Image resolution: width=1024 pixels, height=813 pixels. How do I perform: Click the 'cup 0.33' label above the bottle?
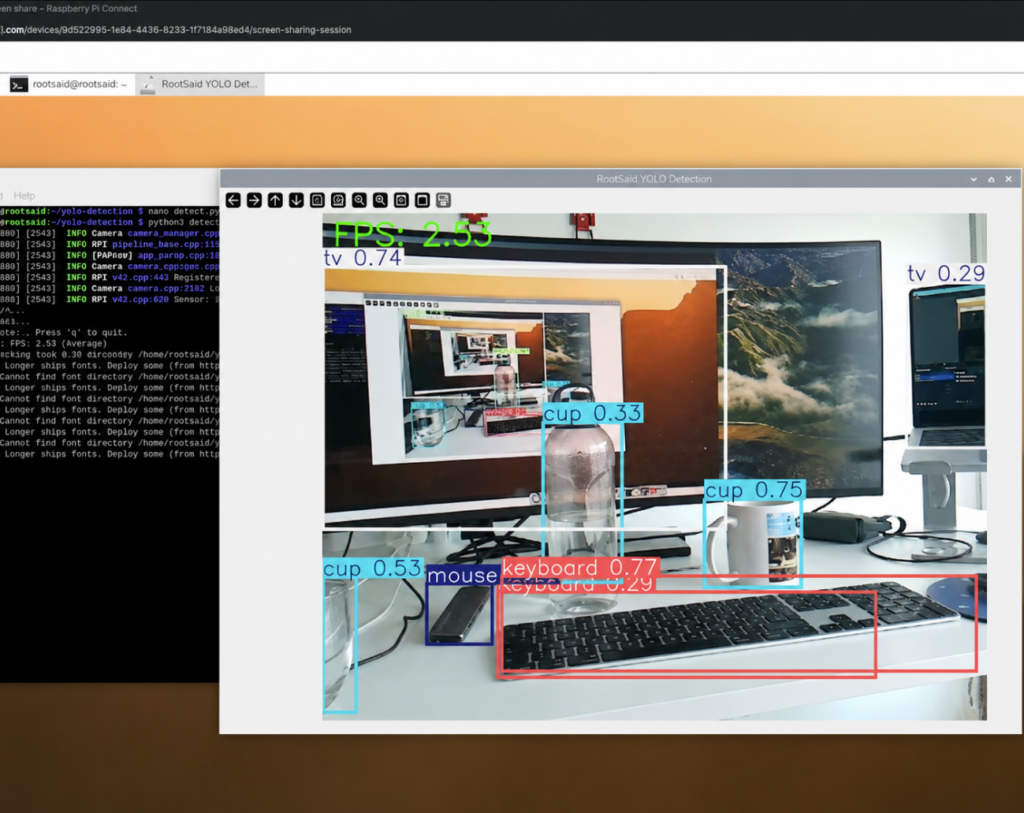click(x=592, y=413)
